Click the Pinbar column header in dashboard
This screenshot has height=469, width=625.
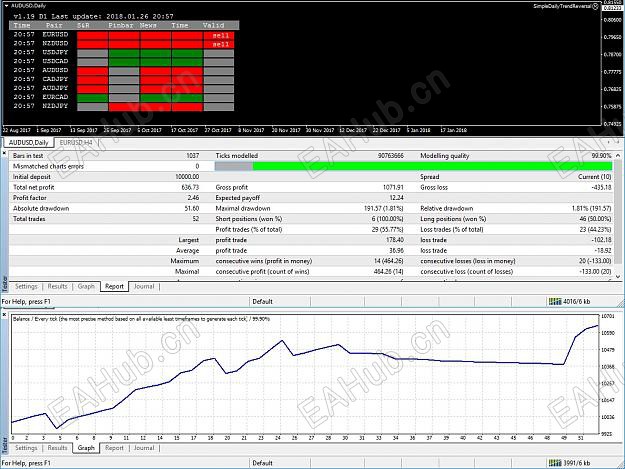(x=121, y=26)
